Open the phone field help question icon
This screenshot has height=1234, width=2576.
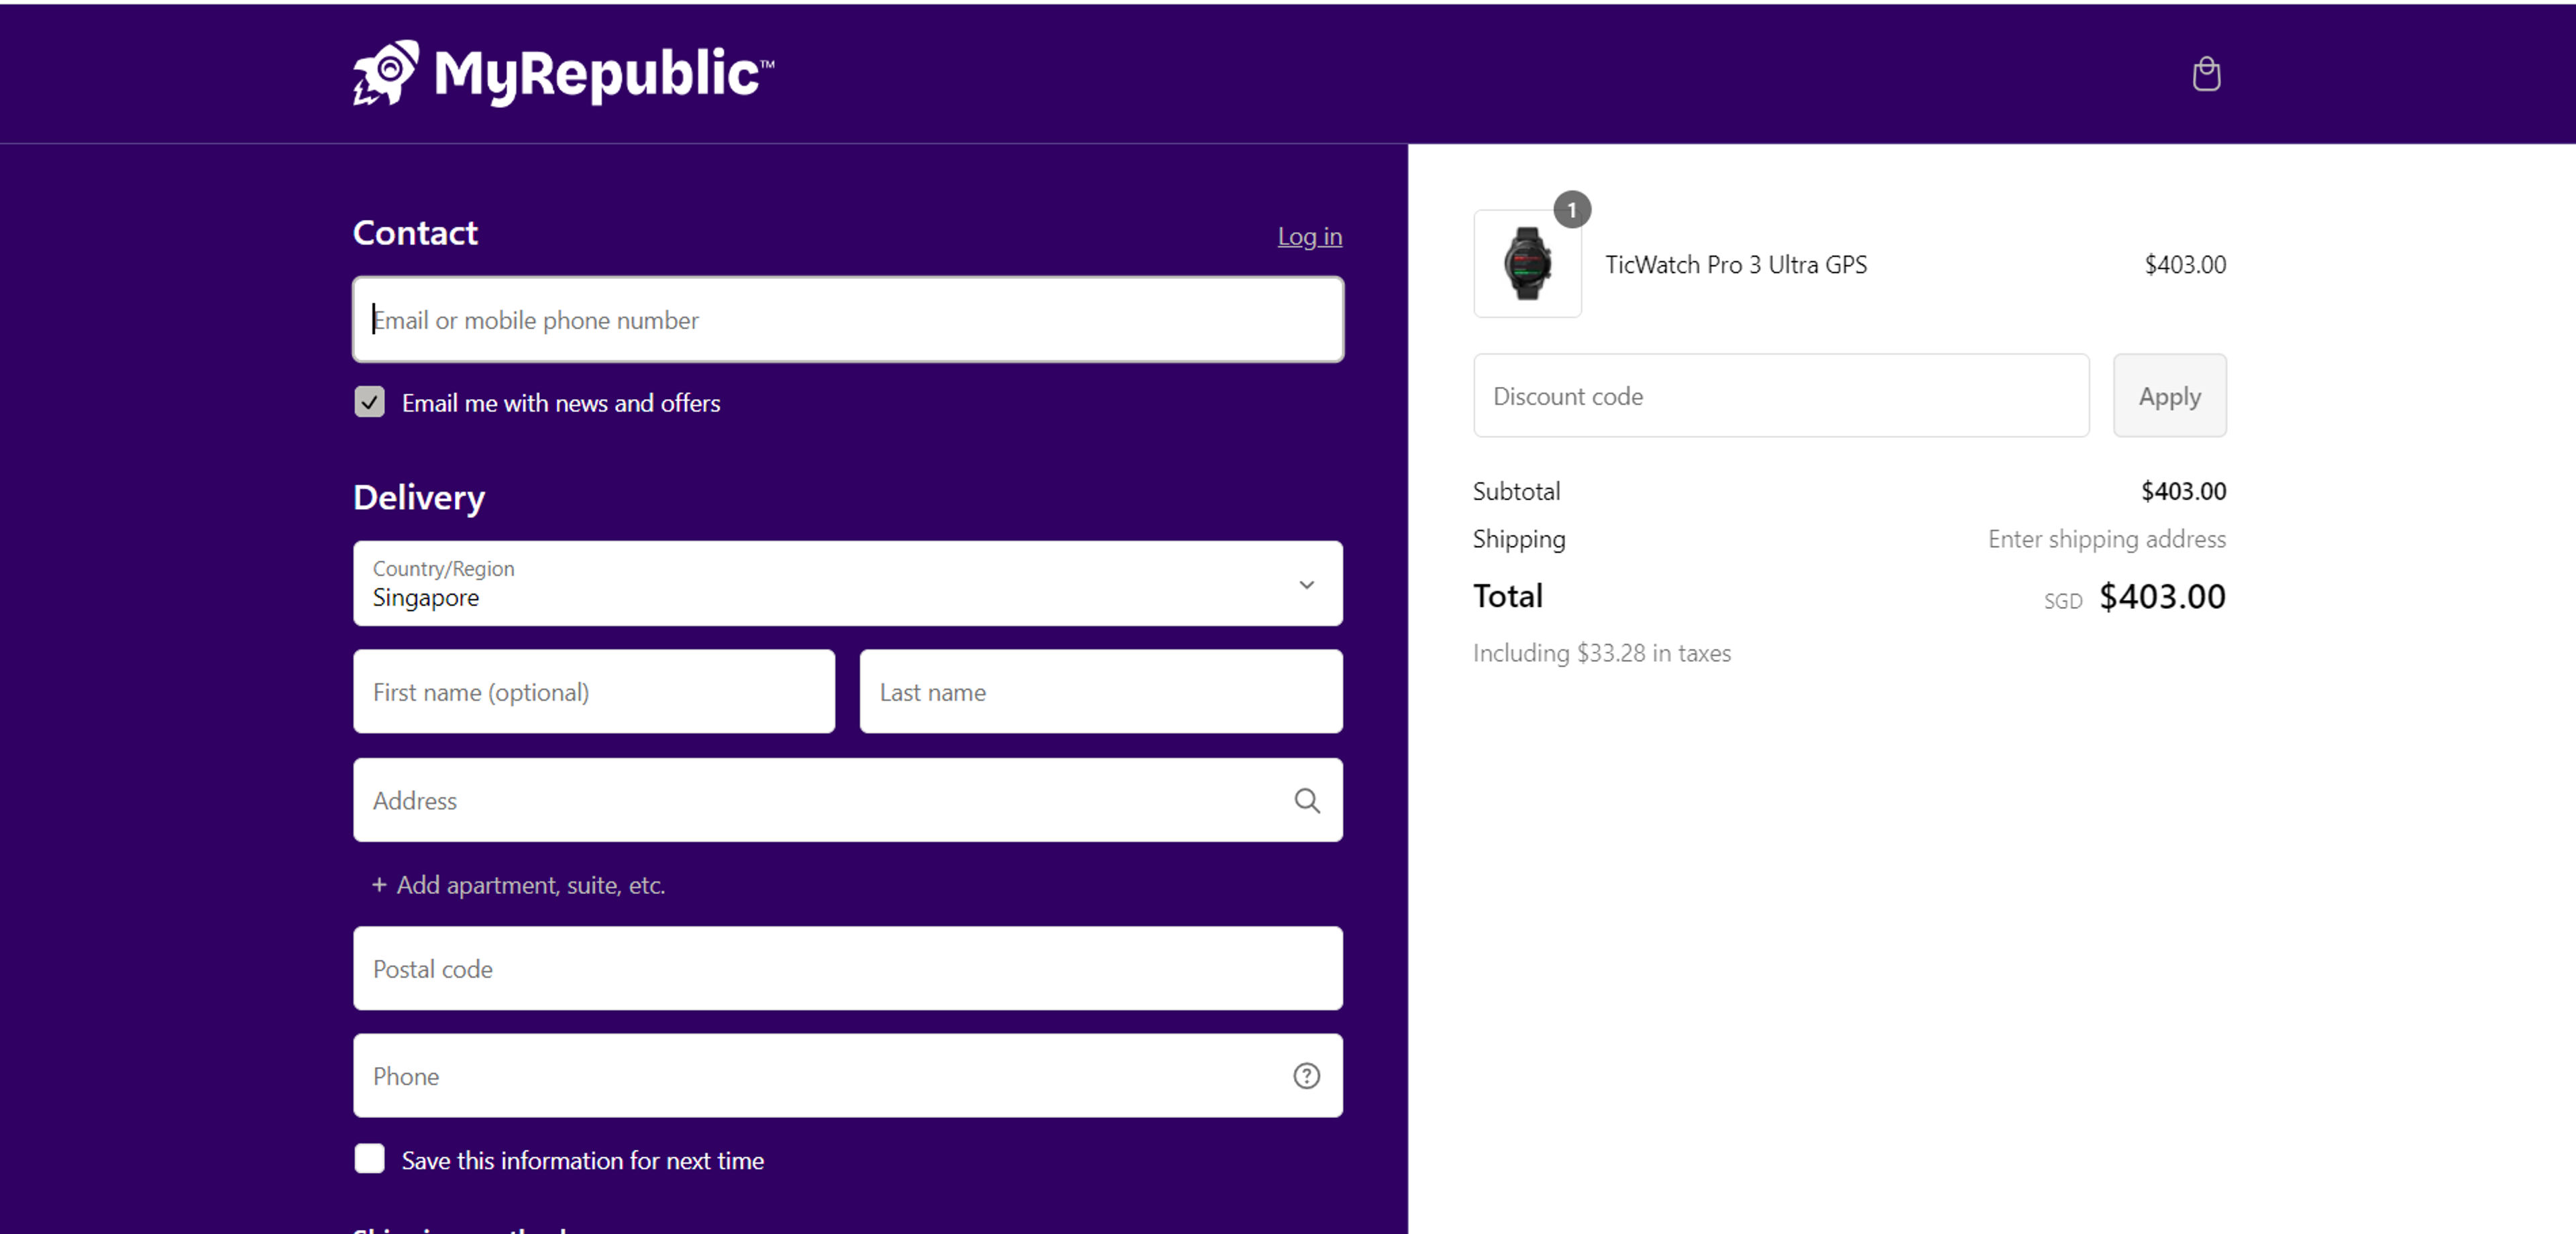coord(1307,1076)
